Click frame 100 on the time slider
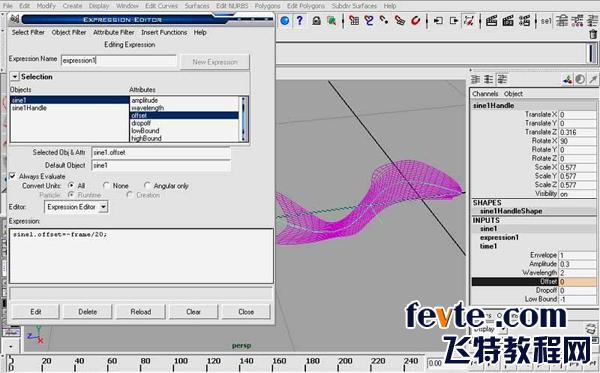600x373 pixels. [181, 361]
